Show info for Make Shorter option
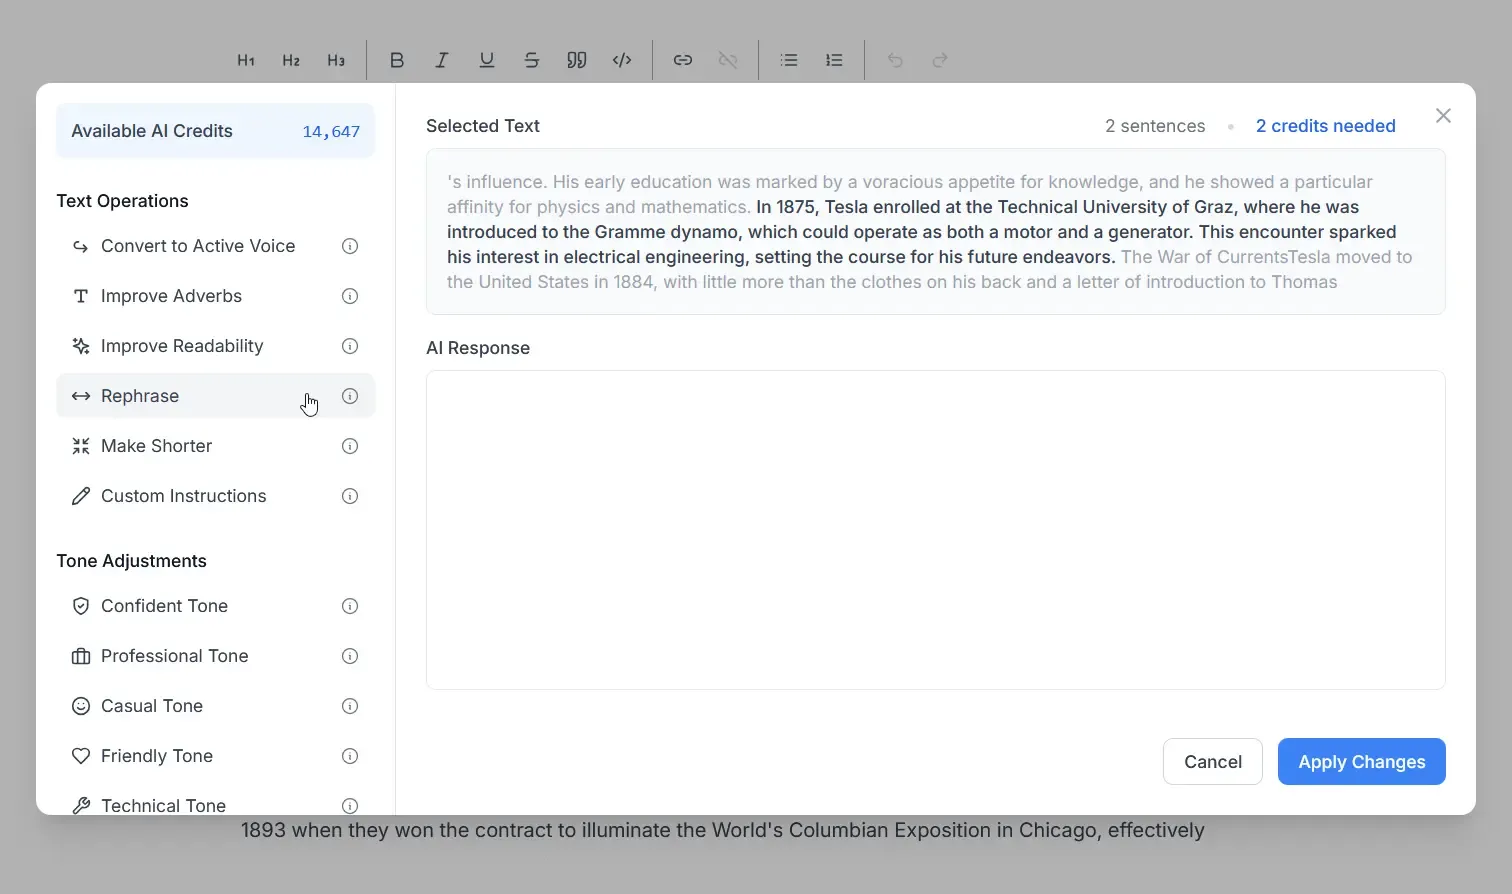Viewport: 1512px width, 894px height. (350, 446)
